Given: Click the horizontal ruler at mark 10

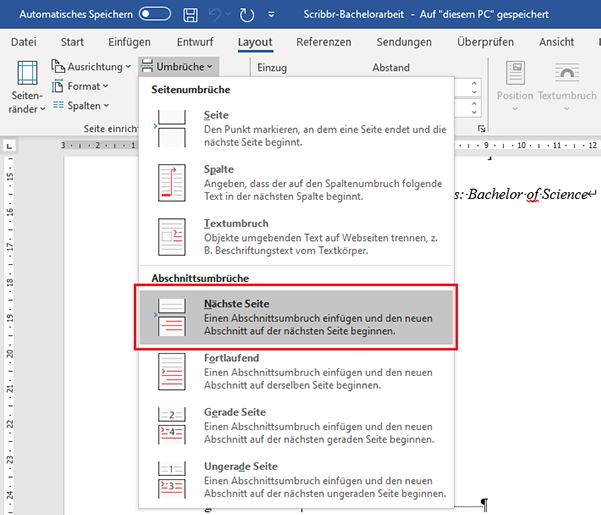Looking at the screenshot, I should (x=521, y=145).
